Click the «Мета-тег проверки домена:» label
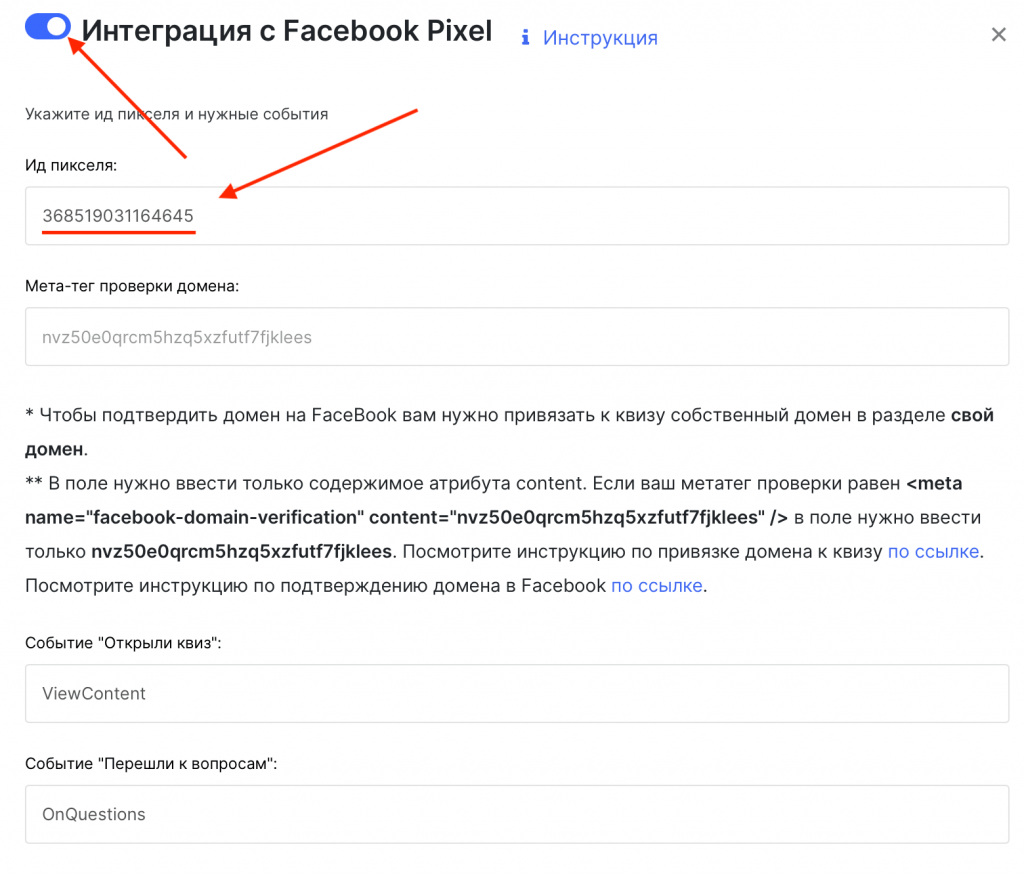This screenshot has height=874, width=1024. point(132,286)
